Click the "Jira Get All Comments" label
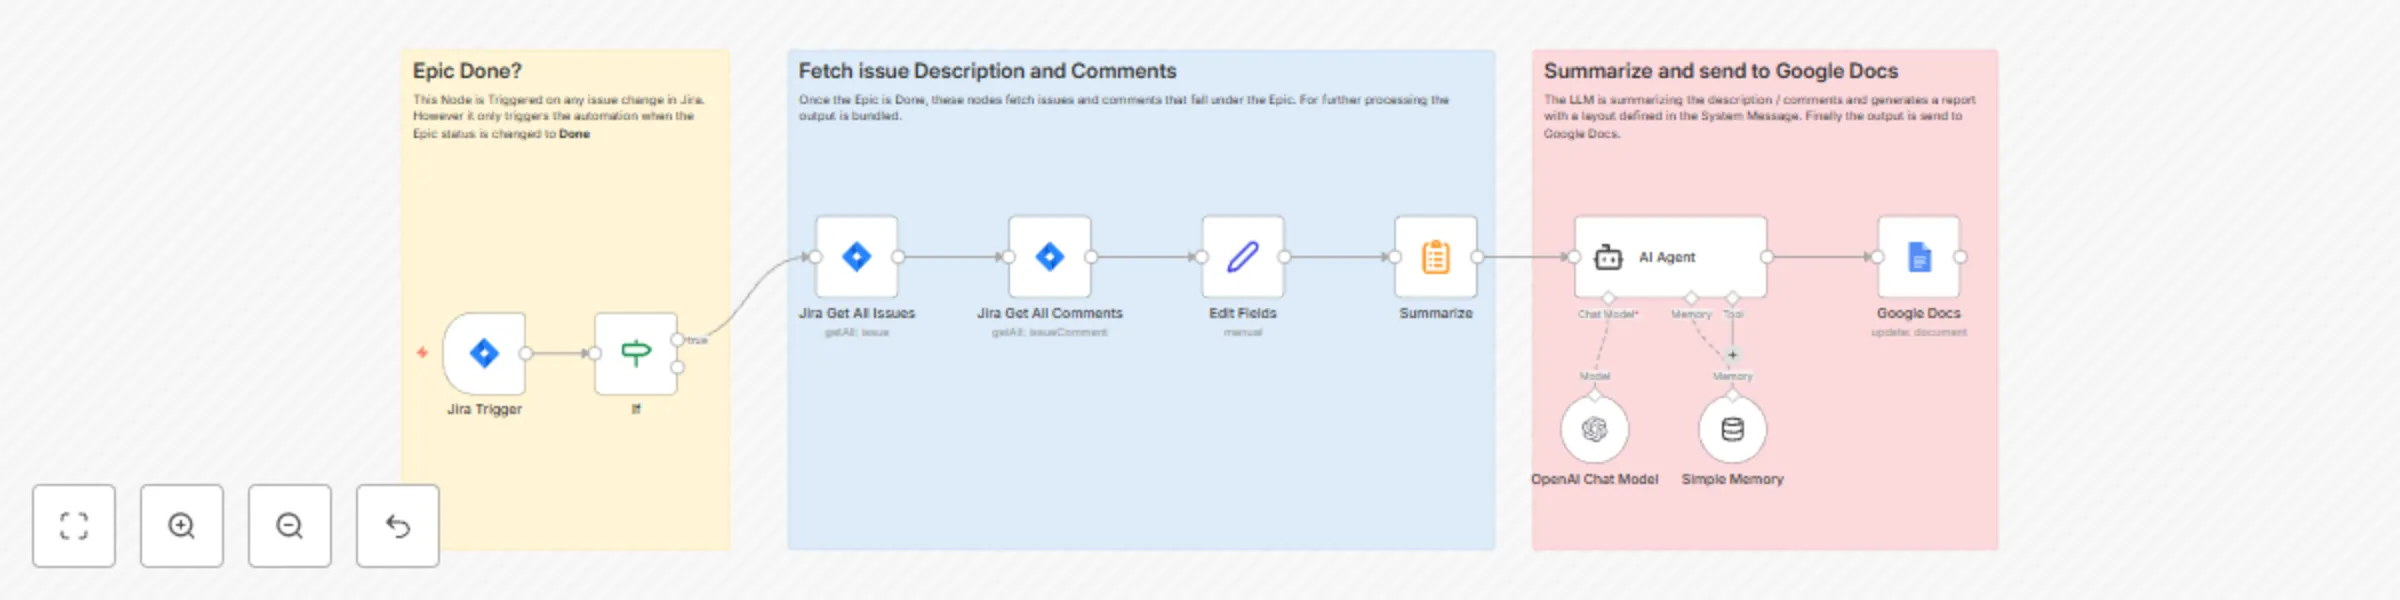Viewport: 2400px width, 600px height. pyautogui.click(x=1050, y=313)
